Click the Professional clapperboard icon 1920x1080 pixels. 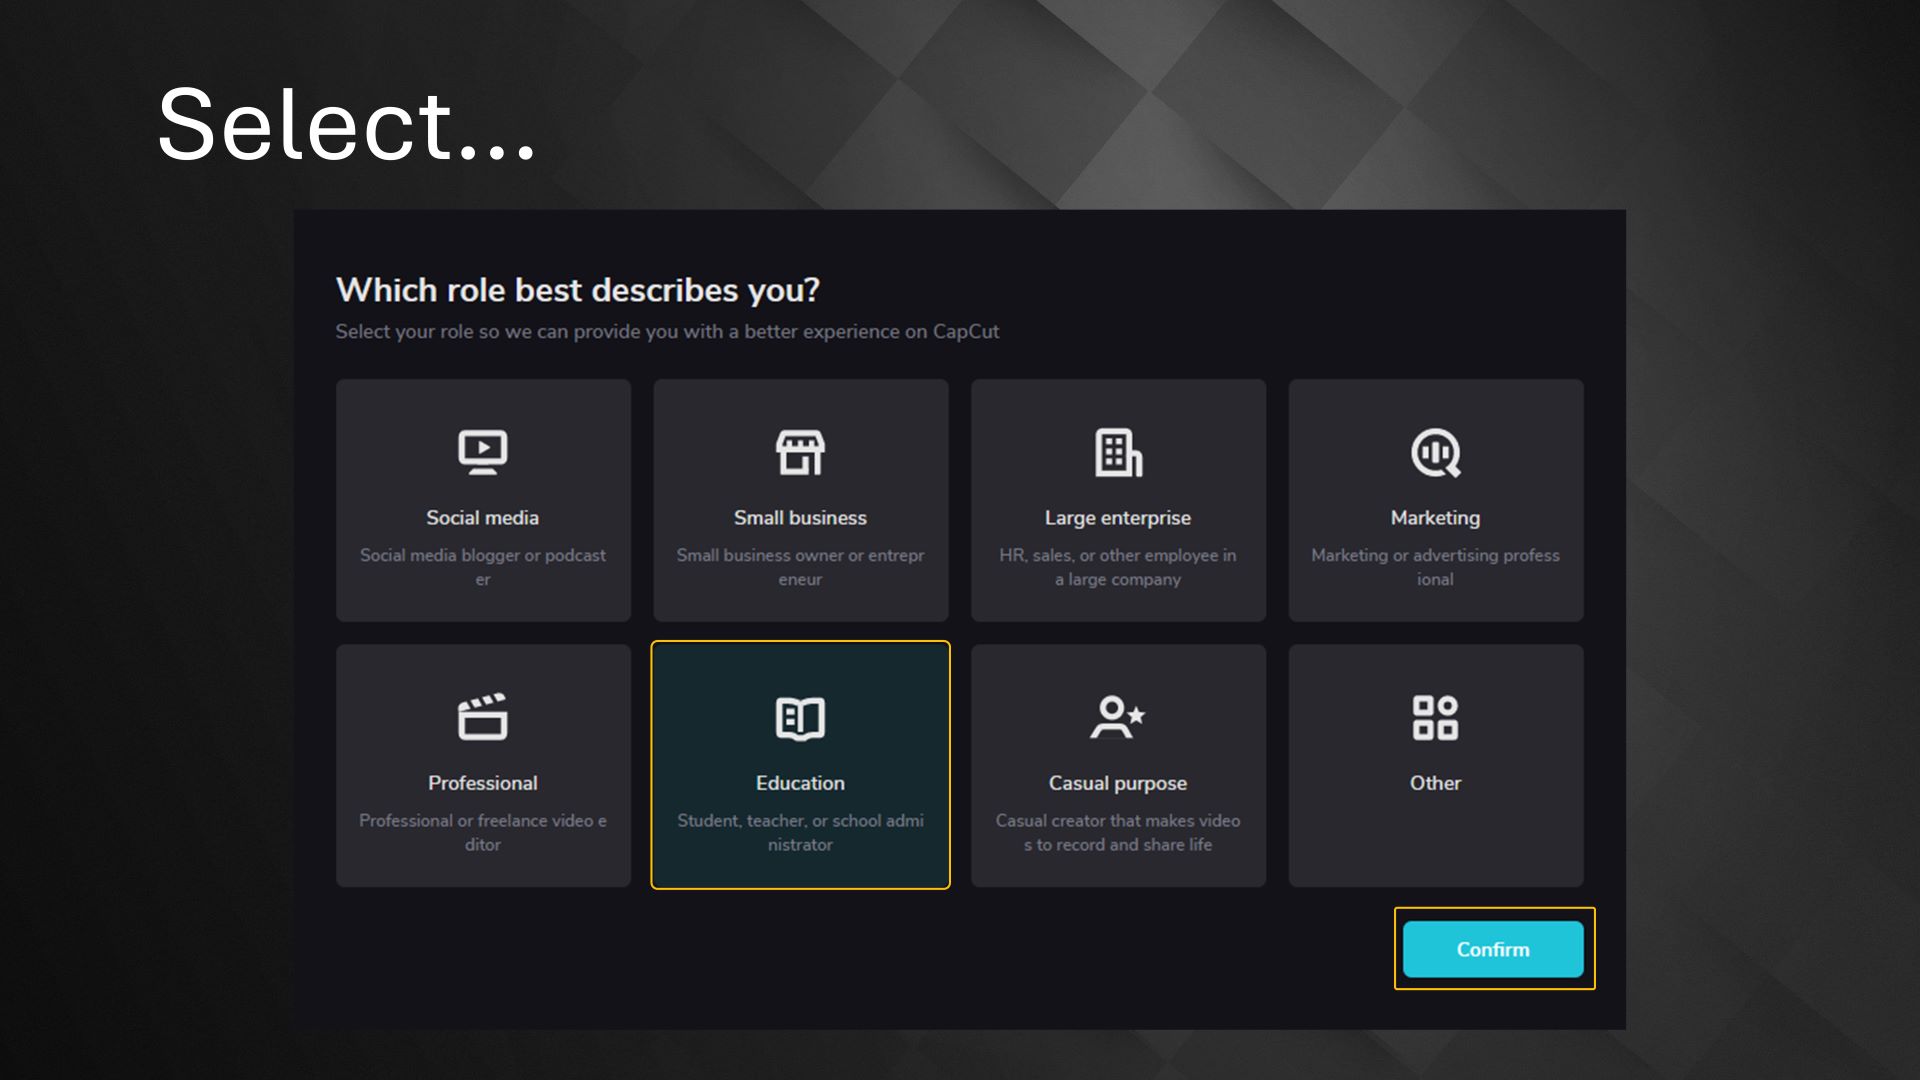(x=482, y=717)
